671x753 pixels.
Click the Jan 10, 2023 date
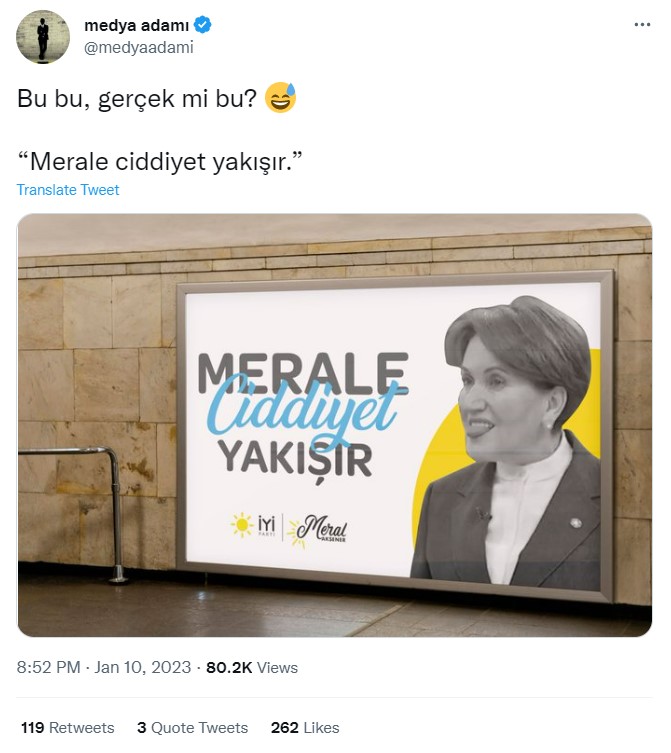pos(143,667)
